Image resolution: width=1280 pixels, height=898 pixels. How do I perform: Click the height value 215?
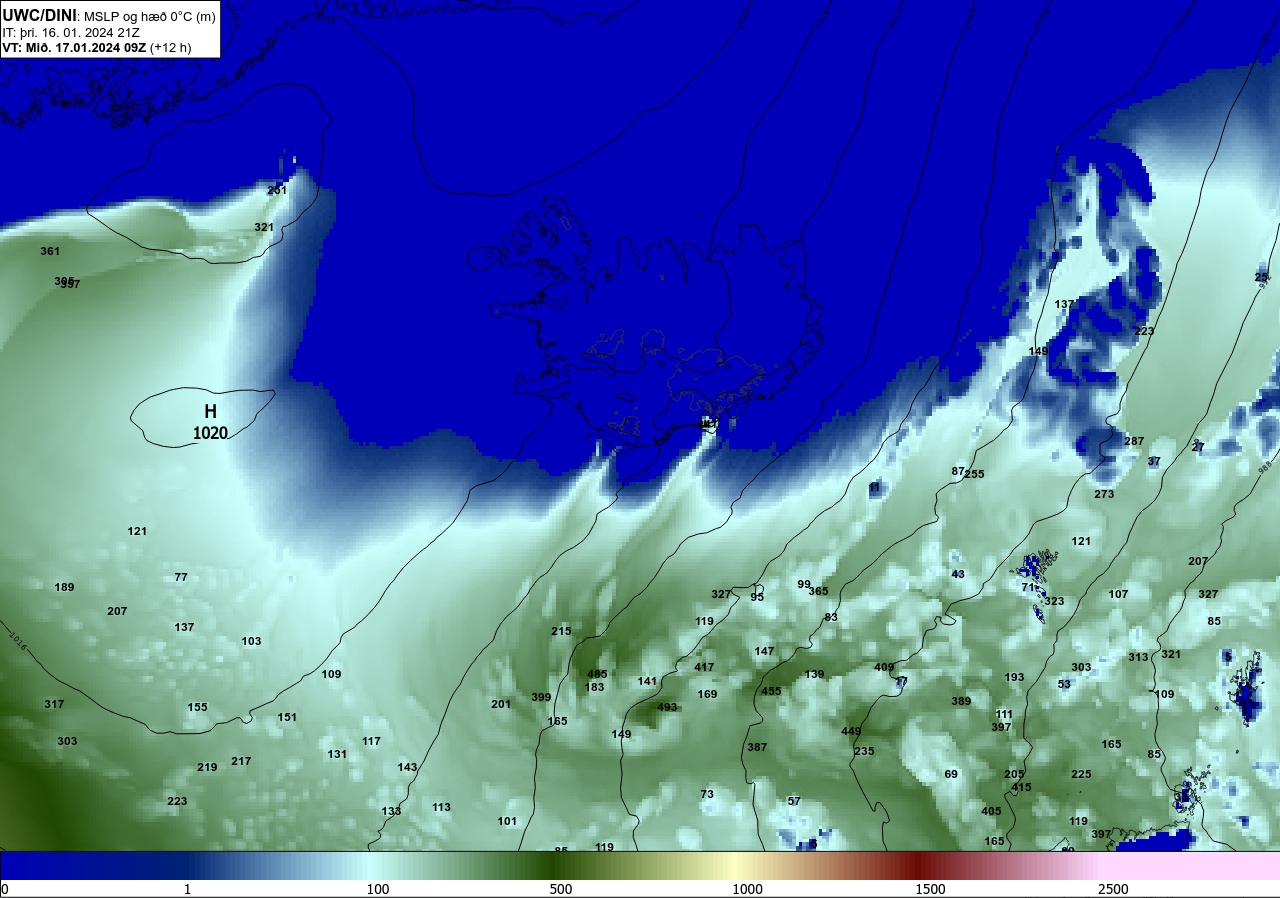click(x=561, y=631)
